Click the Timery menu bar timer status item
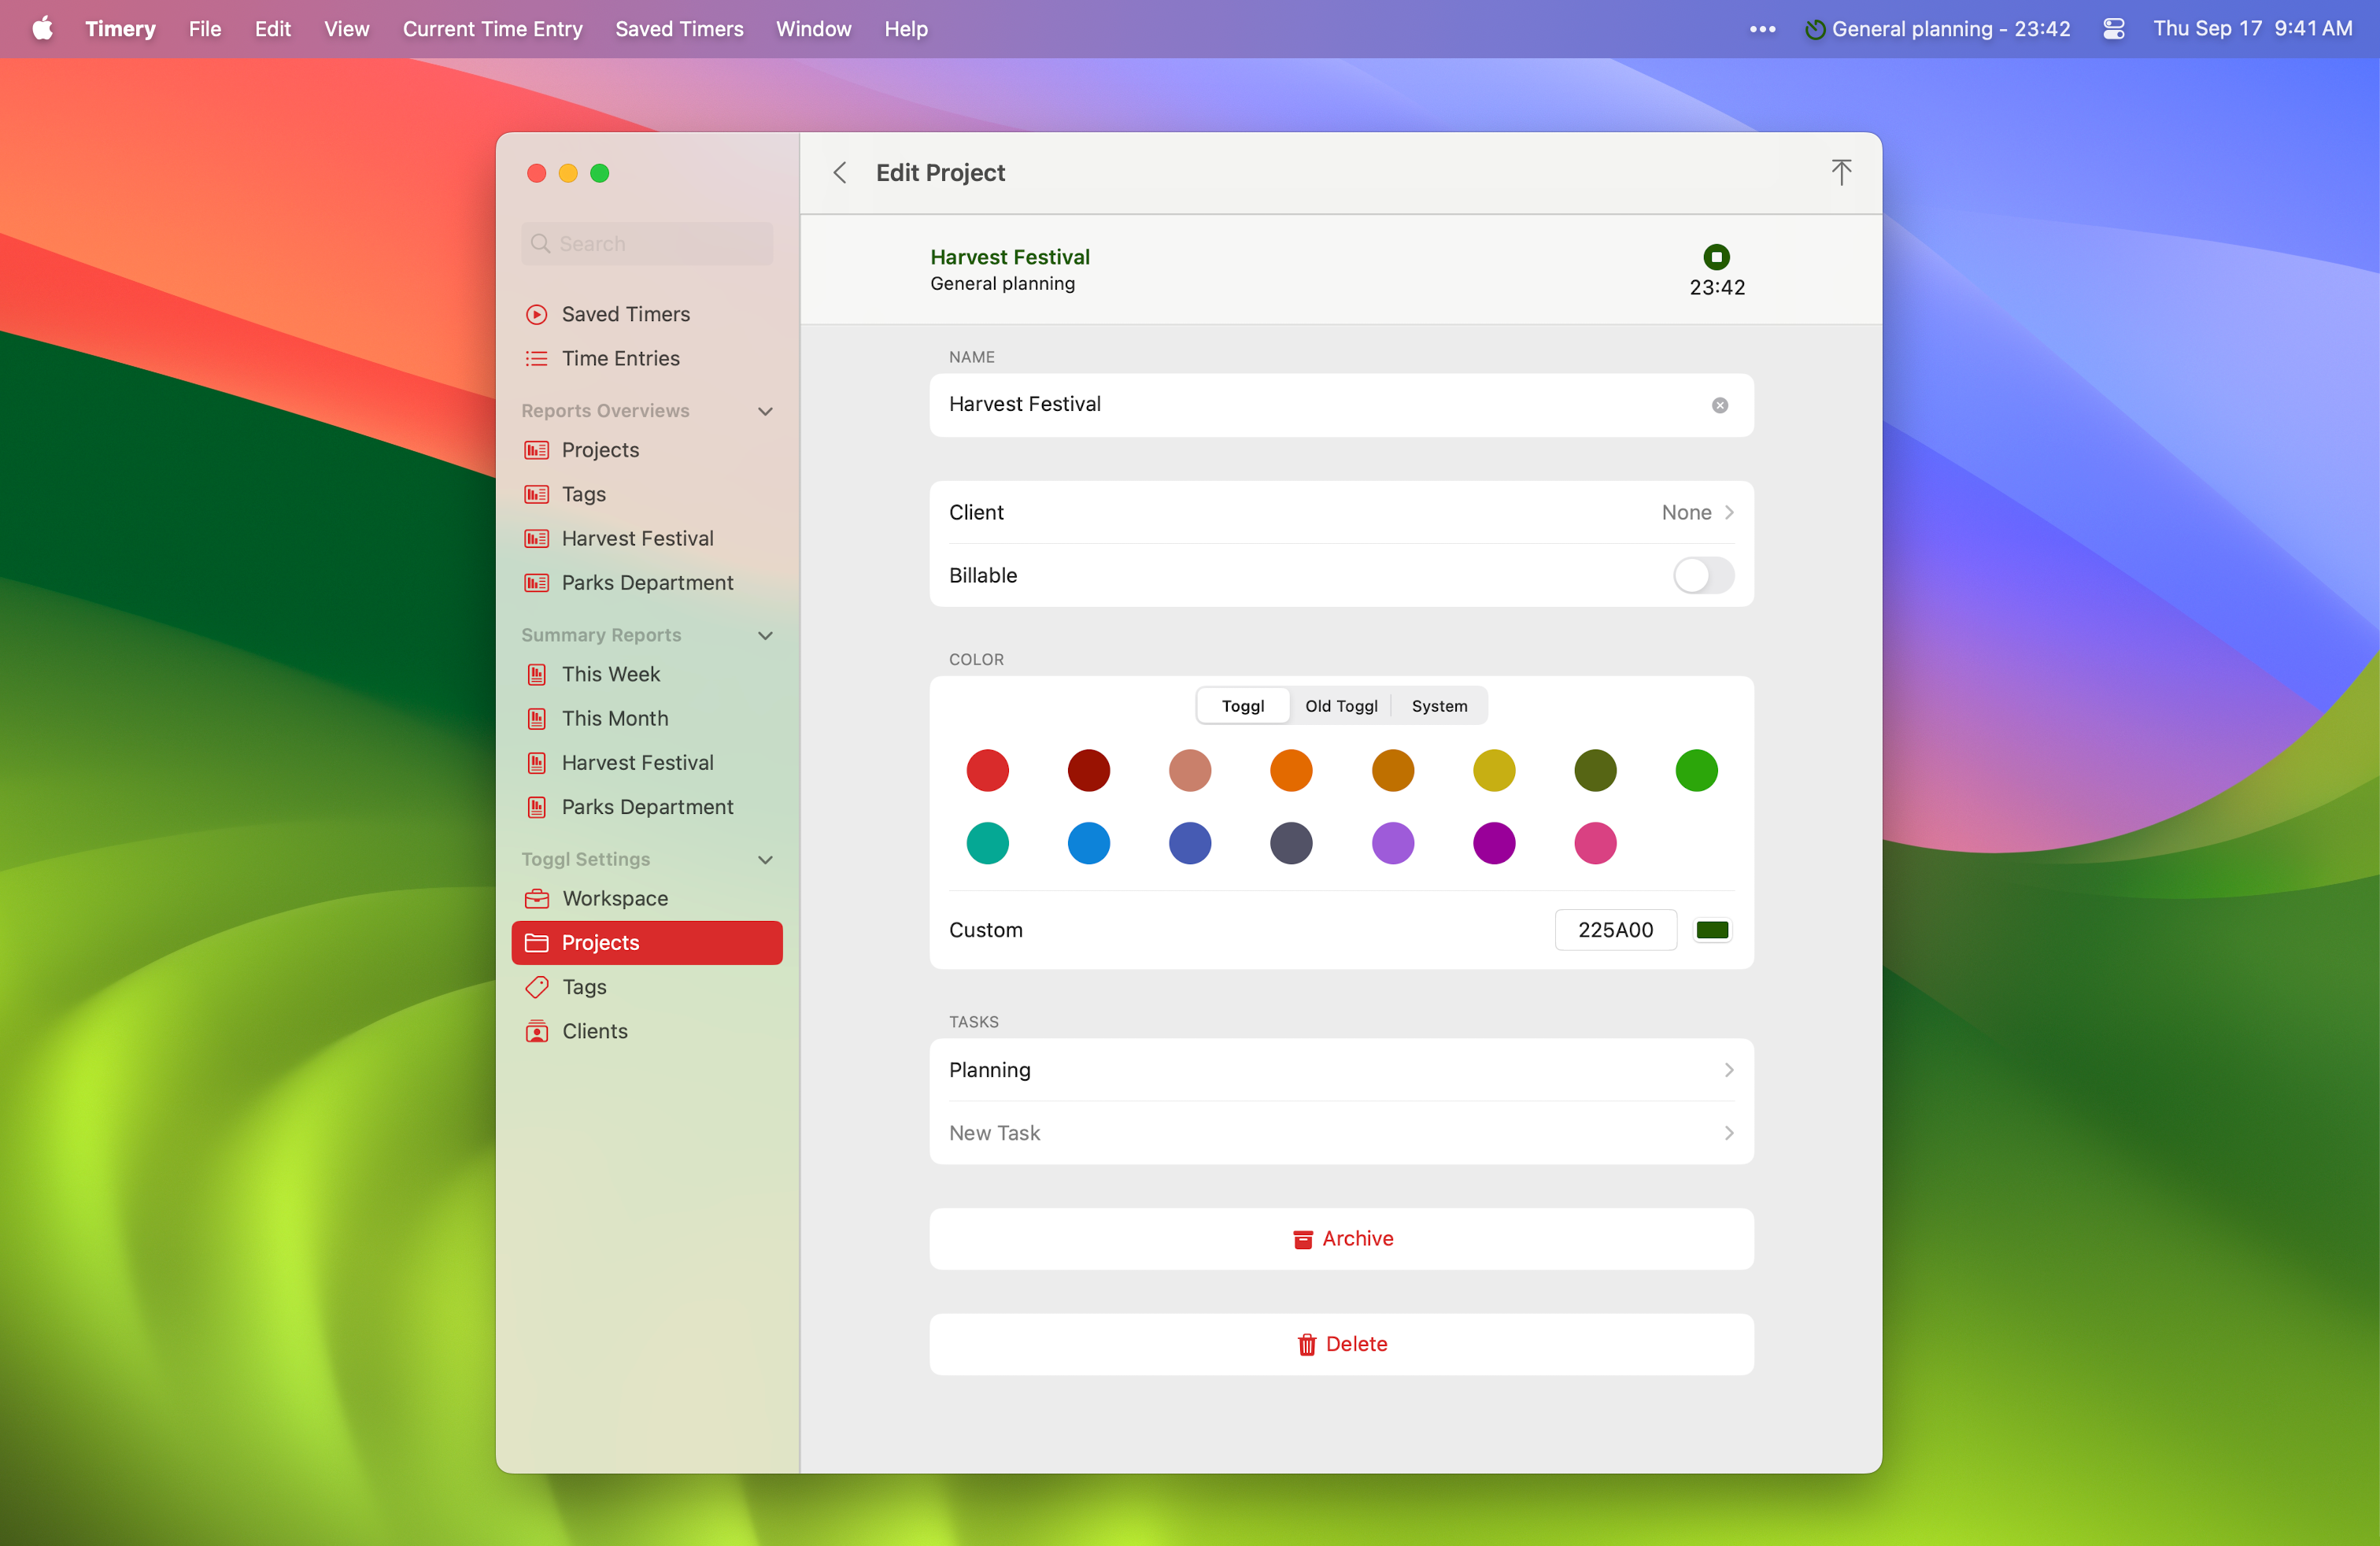The image size is (2380, 1546). tap(1936, 29)
